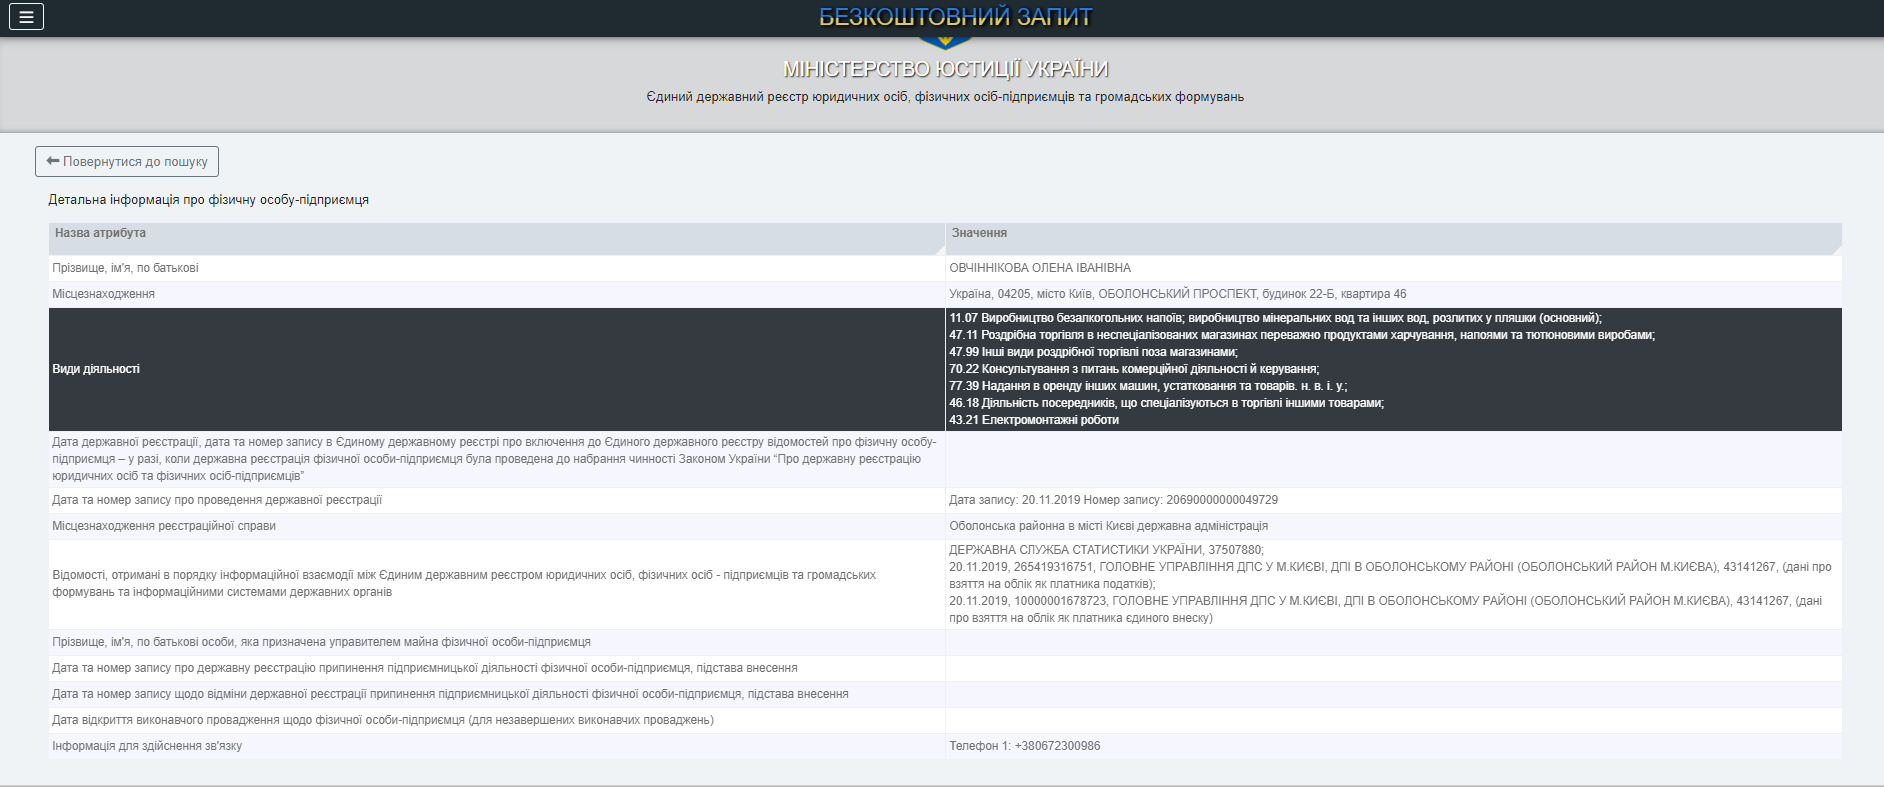Click the left arrow icon in back button

click(53, 161)
